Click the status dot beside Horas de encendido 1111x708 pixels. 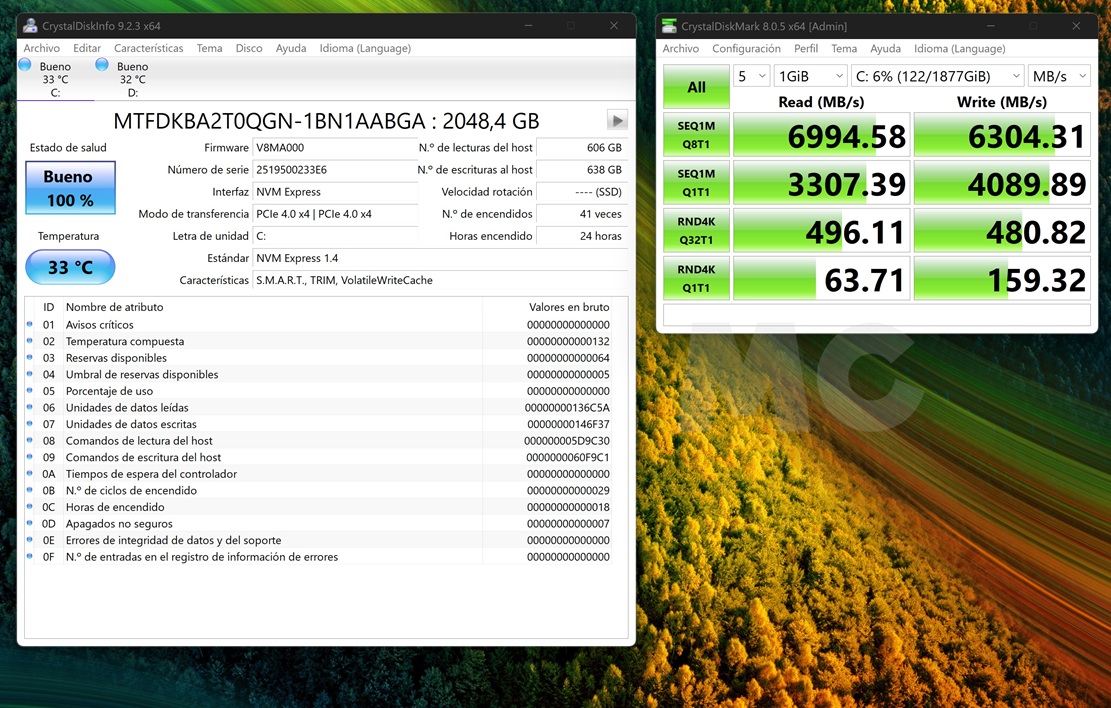coord(30,507)
